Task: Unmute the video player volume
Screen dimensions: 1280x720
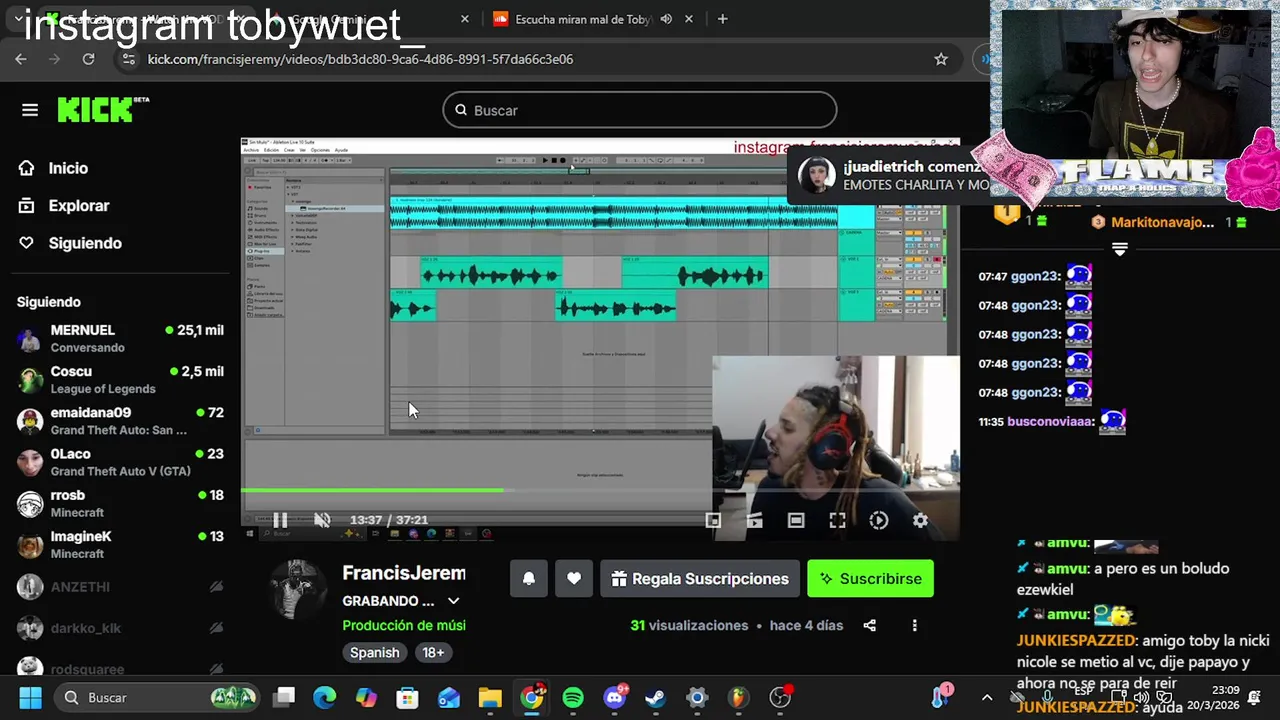Action: point(322,520)
